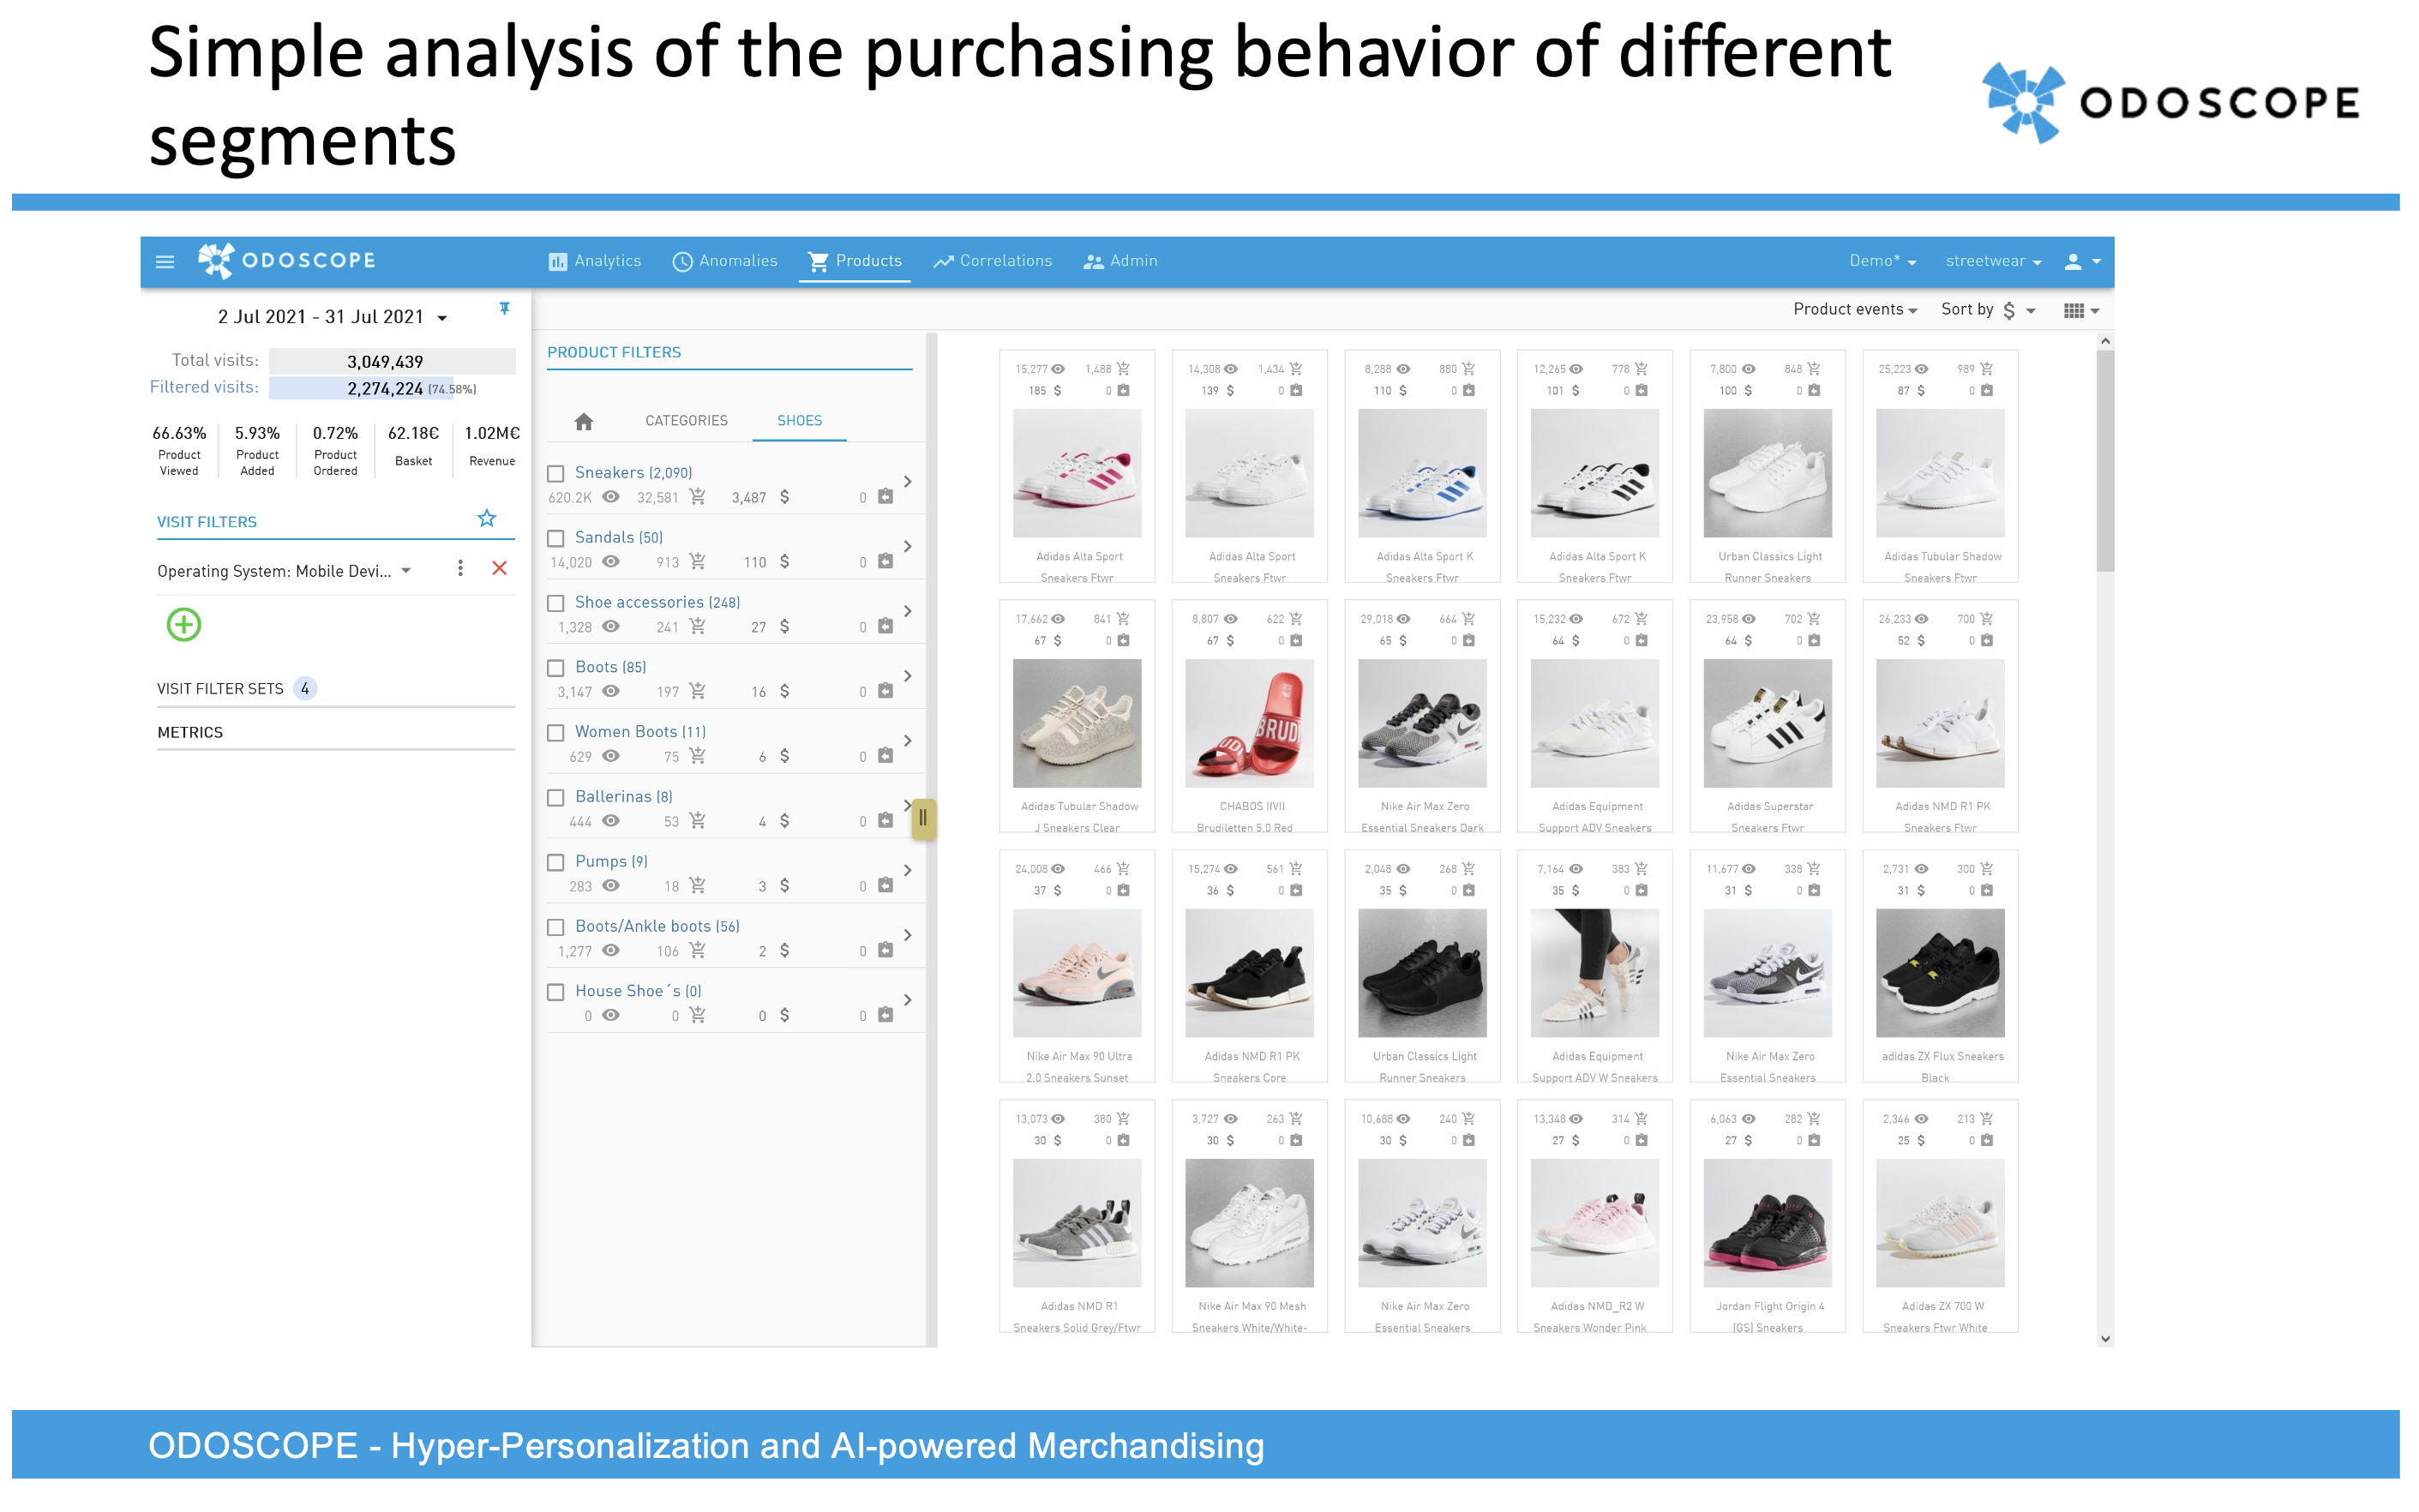Check the Sneakers category checkbox
2419x1512 pixels.
point(556,474)
